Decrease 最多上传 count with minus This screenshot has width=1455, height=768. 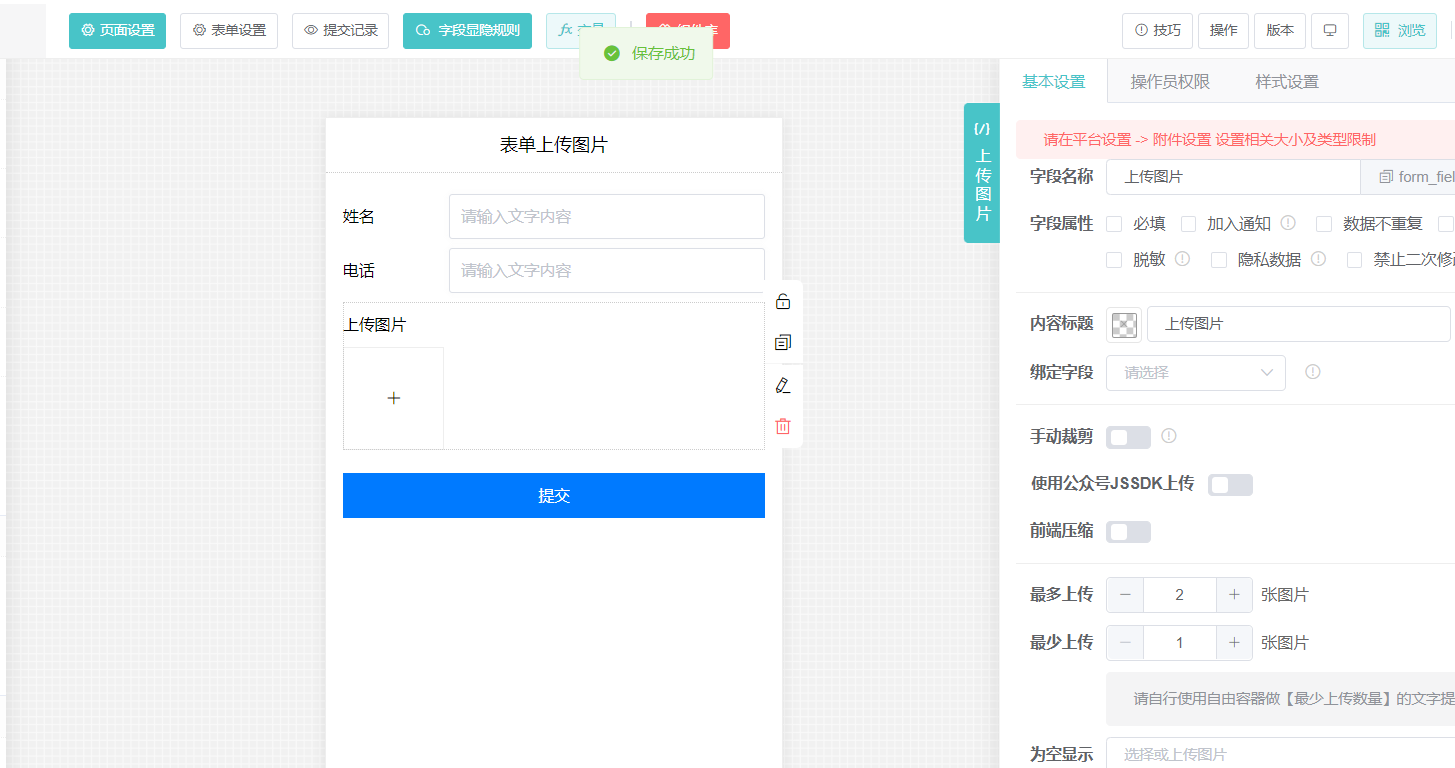click(1125, 595)
